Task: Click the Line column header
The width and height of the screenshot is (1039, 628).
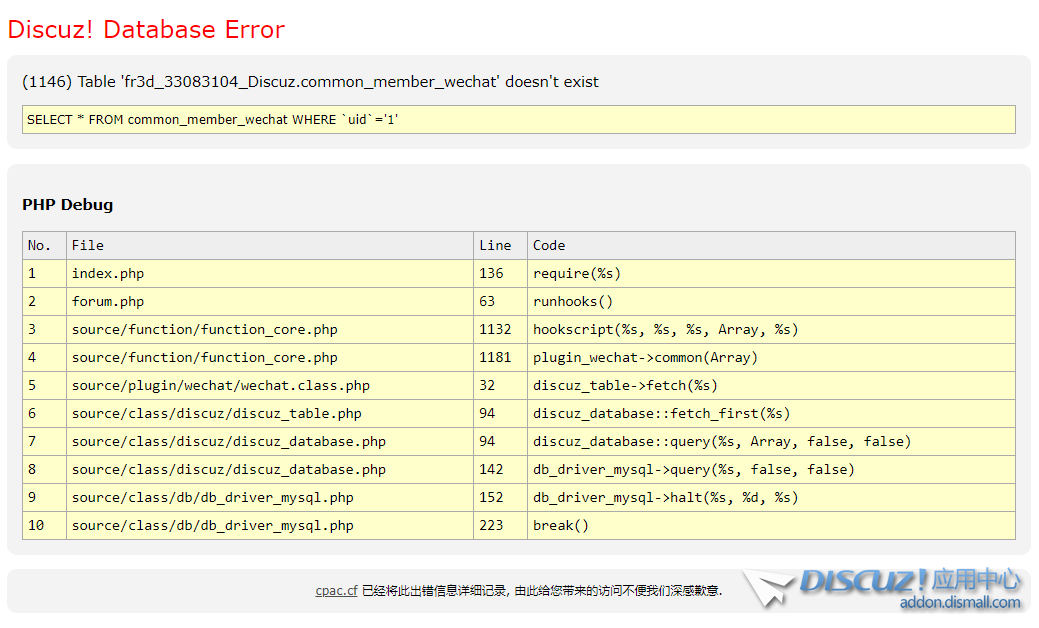Action: point(495,245)
